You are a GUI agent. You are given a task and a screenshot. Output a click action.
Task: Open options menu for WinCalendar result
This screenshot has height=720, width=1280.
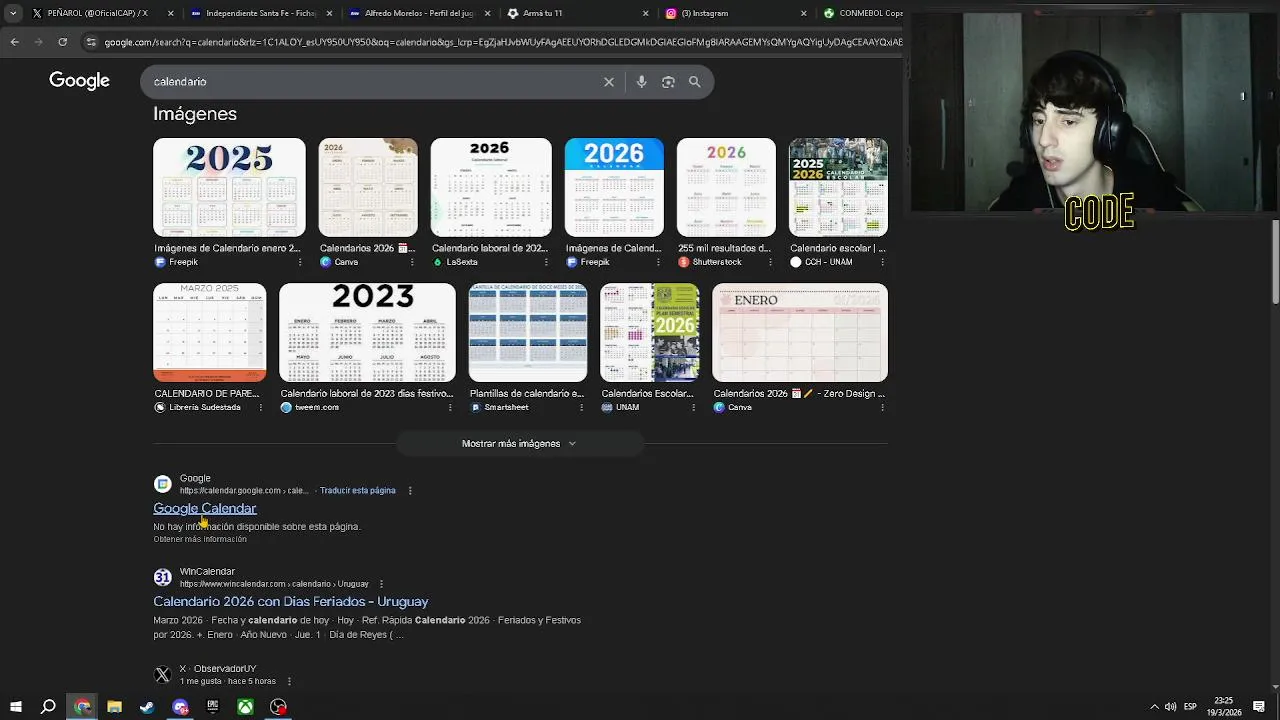[x=381, y=584]
